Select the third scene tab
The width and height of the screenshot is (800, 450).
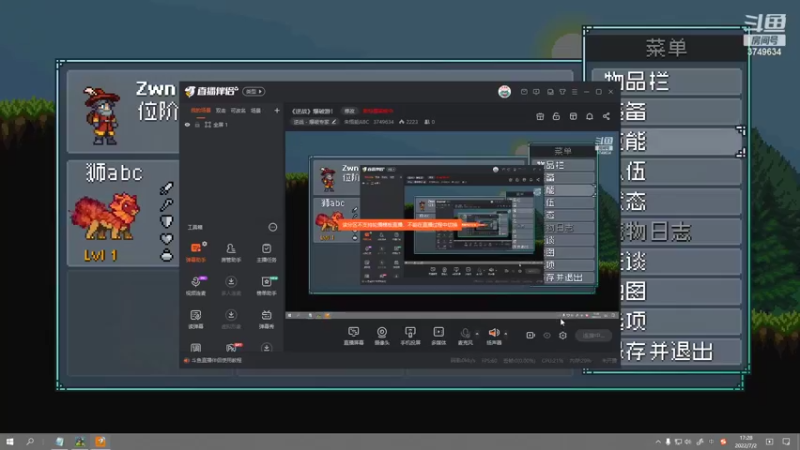tap(238, 110)
